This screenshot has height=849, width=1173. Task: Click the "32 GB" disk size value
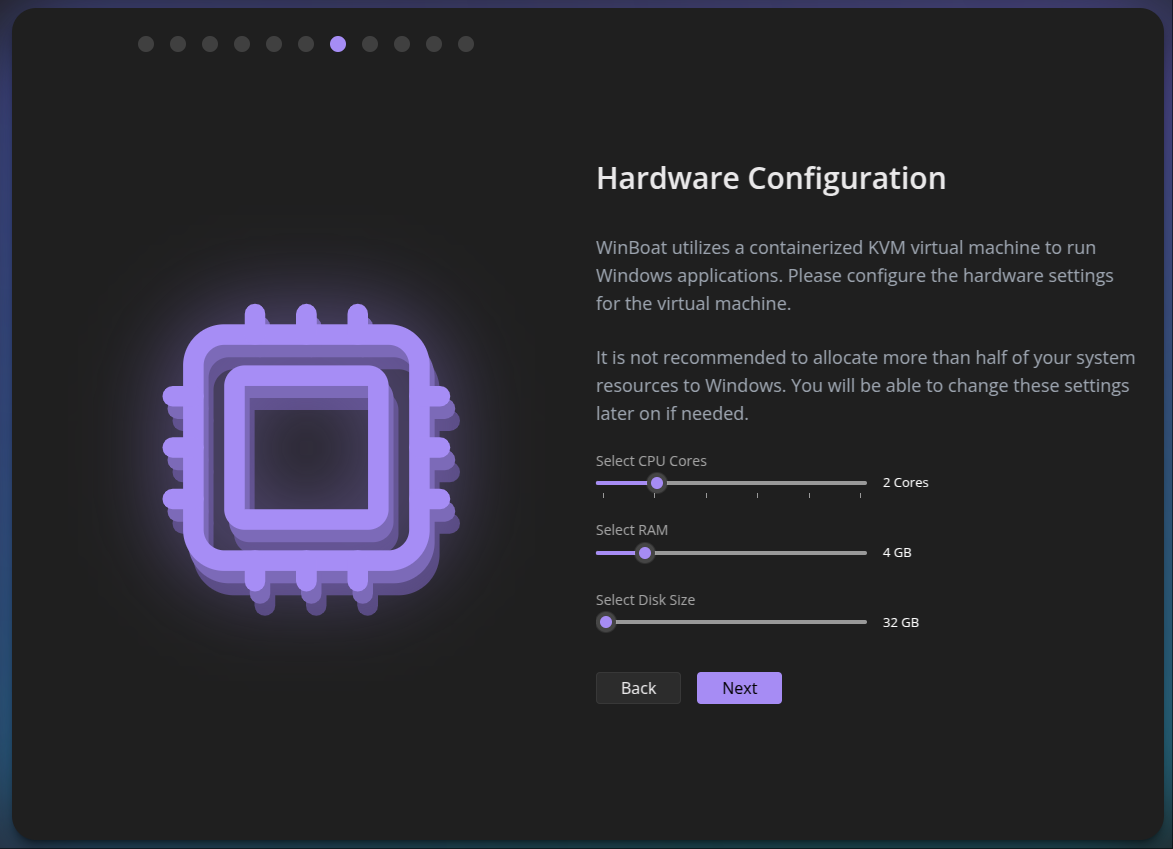(x=900, y=622)
